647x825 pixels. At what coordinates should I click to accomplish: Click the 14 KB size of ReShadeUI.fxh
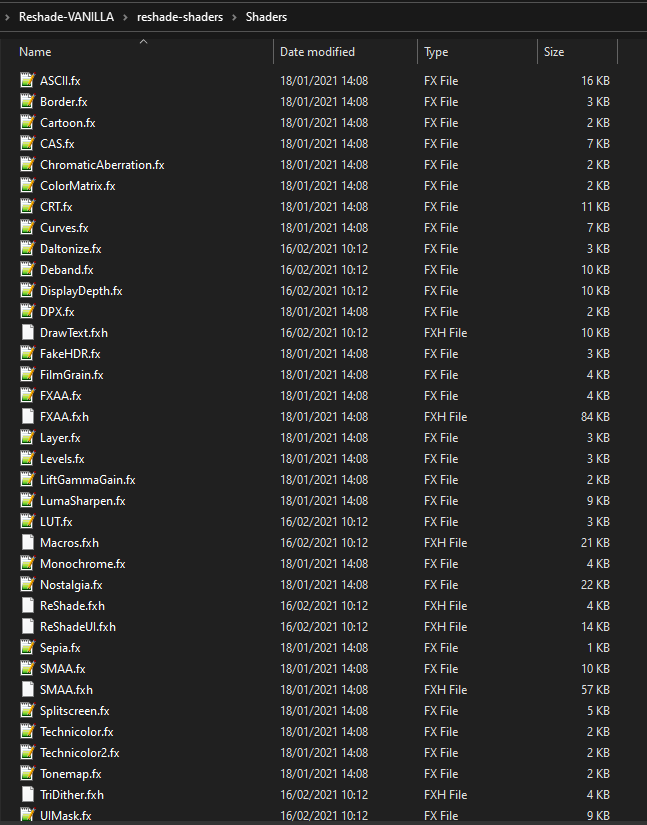pos(595,627)
